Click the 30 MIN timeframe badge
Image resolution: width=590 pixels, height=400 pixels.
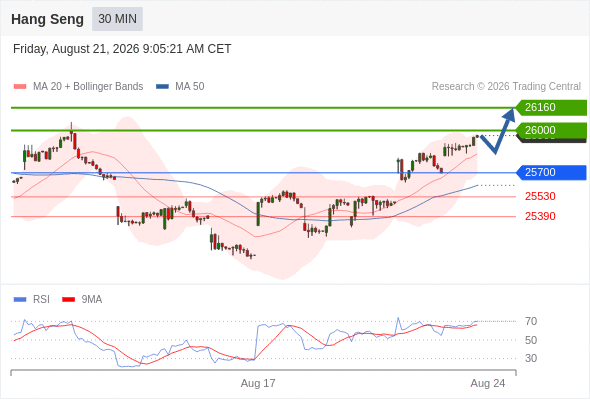click(x=117, y=19)
